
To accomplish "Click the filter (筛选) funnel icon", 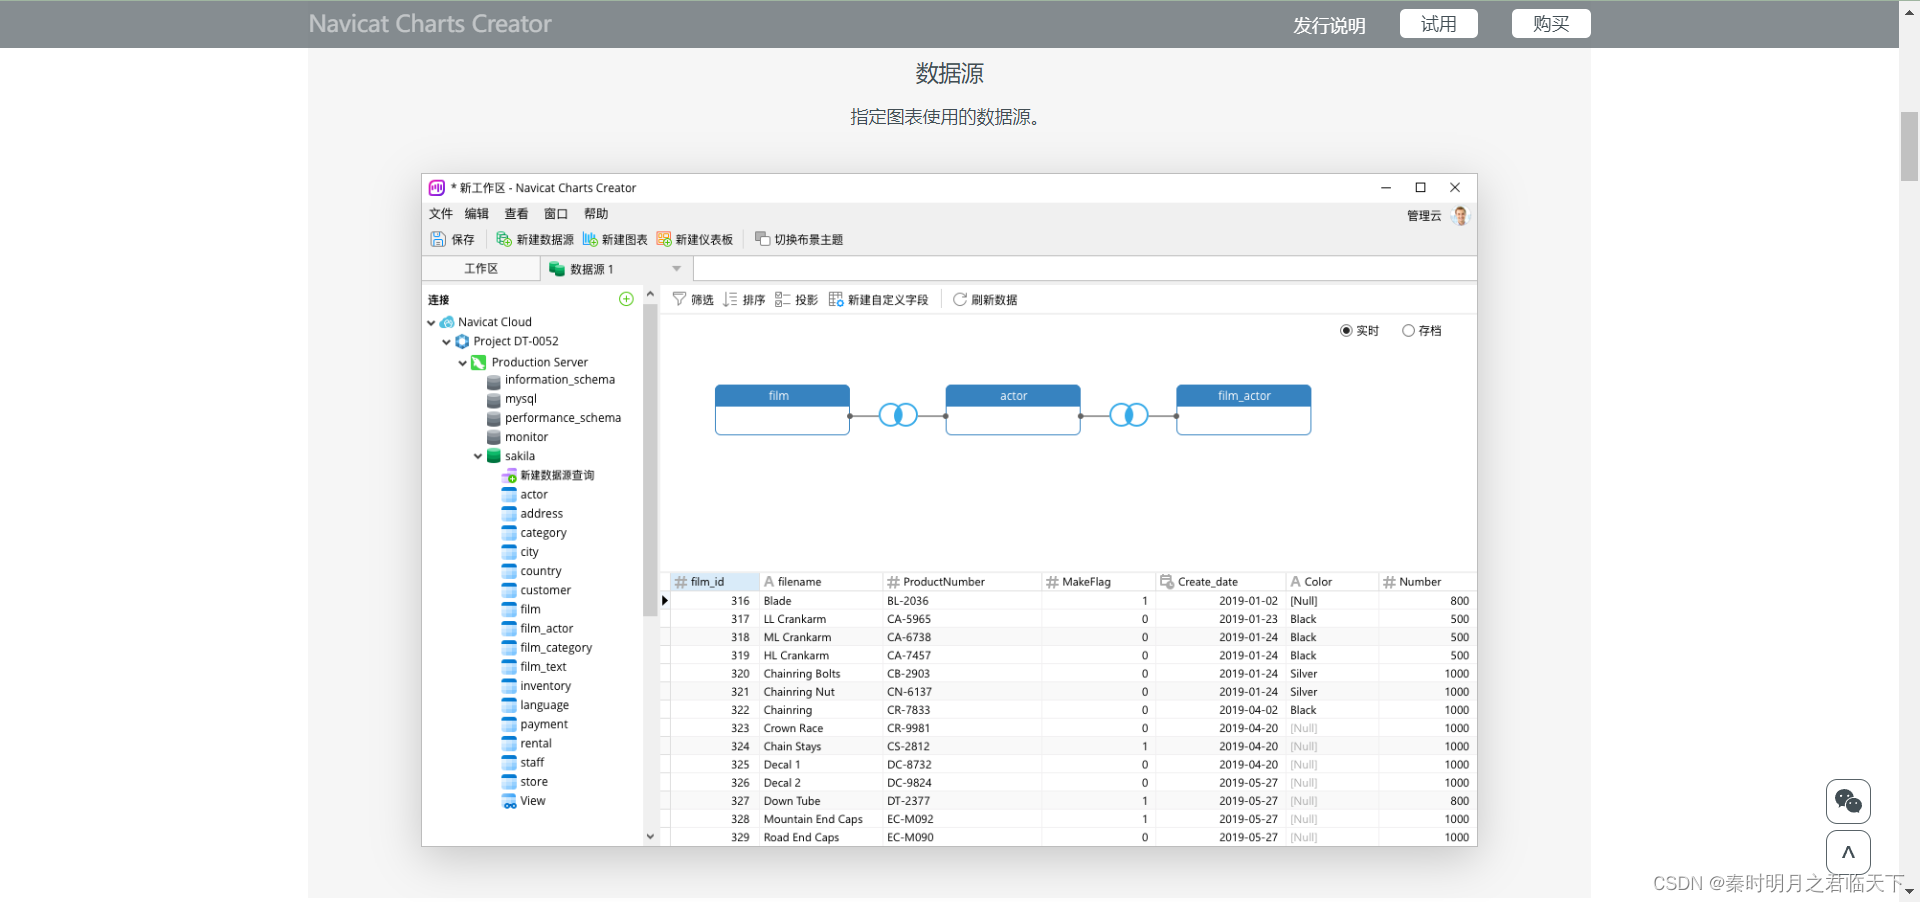I will point(679,299).
